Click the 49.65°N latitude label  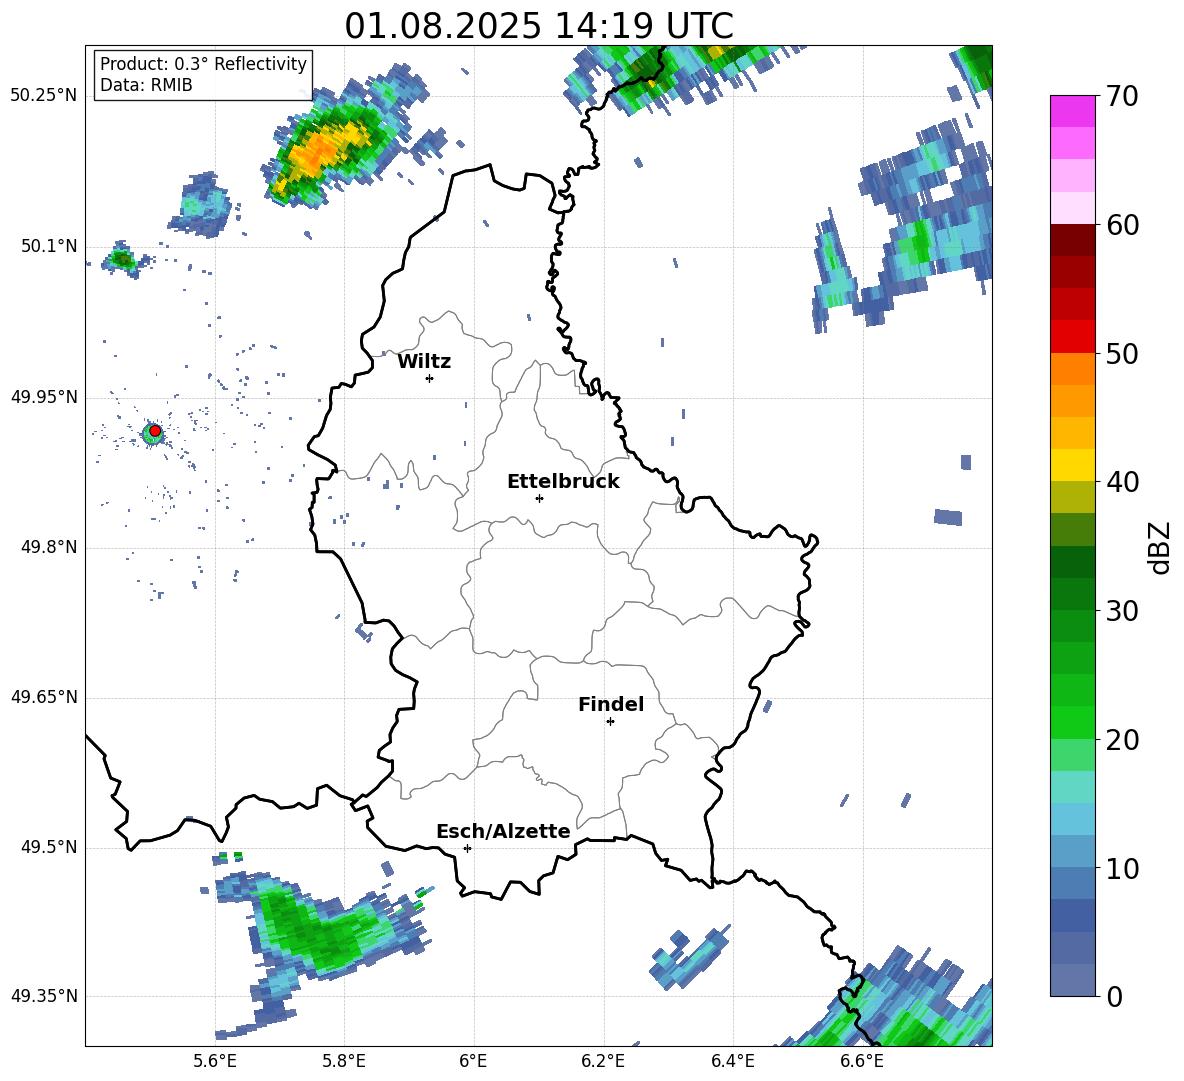point(45,696)
